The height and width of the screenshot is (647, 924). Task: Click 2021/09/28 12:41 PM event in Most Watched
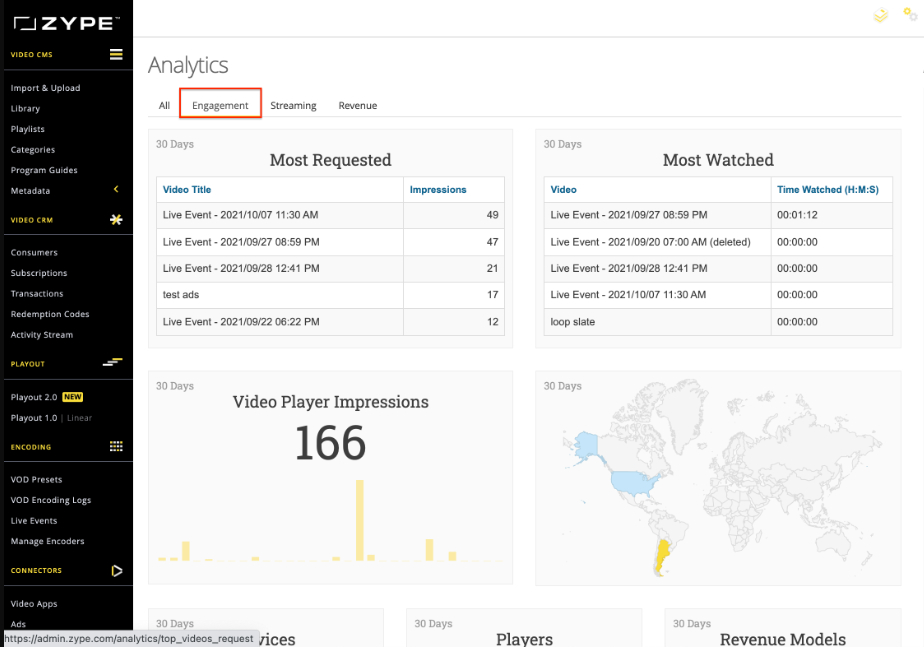point(629,268)
